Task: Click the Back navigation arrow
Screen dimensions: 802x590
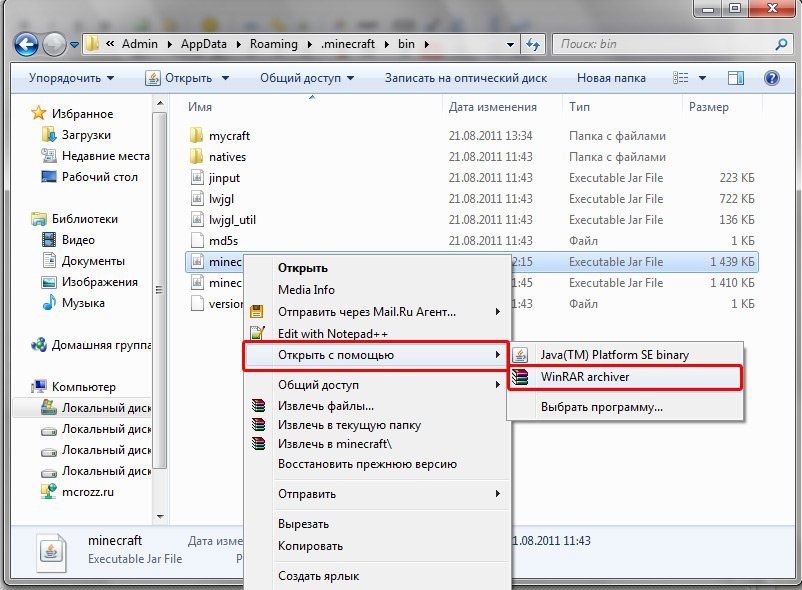Action: (x=26, y=44)
